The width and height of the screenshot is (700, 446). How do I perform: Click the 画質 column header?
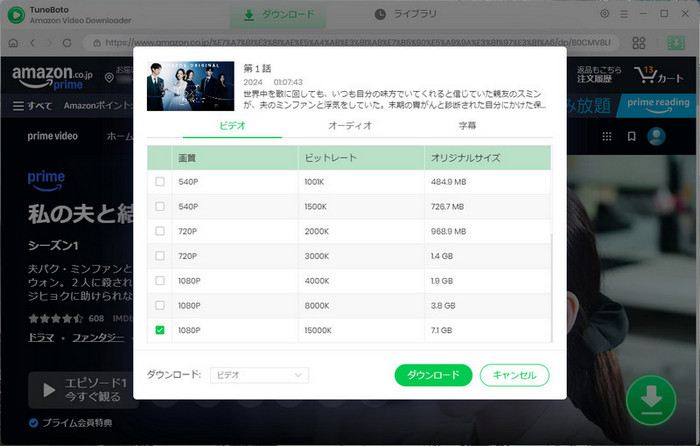tap(235, 158)
